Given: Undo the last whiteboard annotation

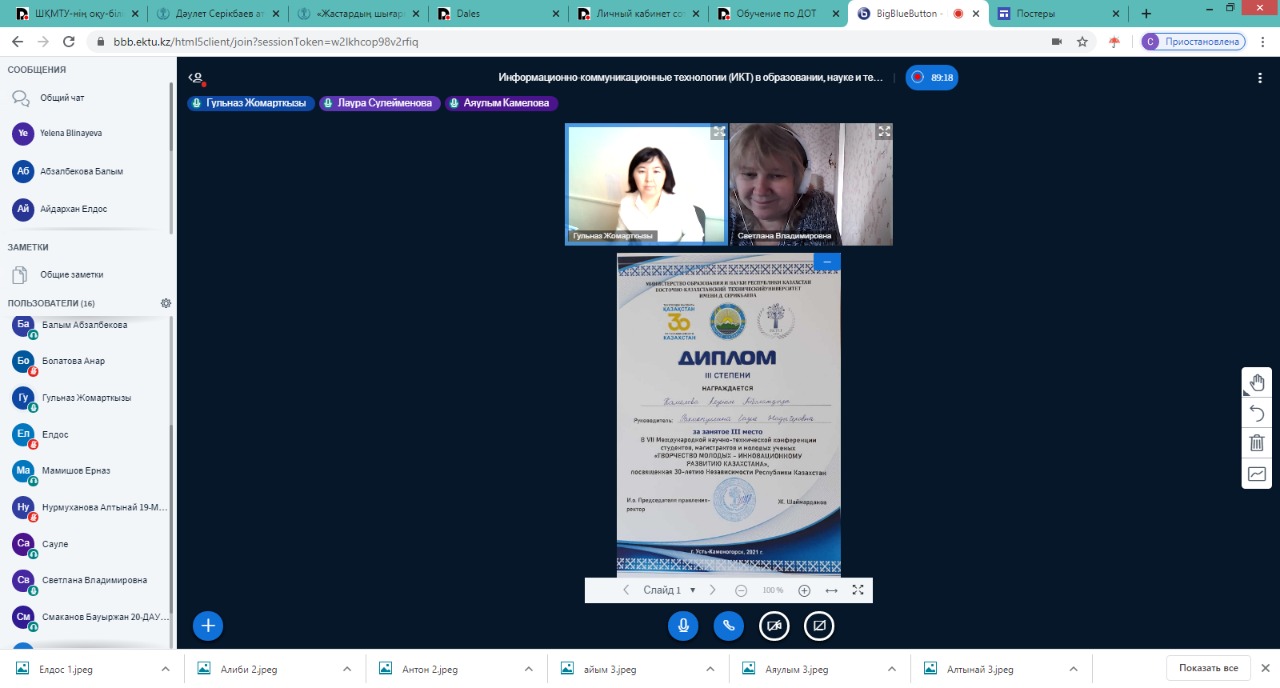Looking at the screenshot, I should 1257,413.
